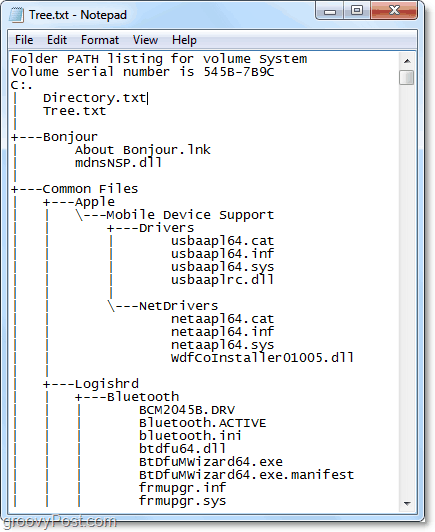
Task: Open the View menu
Action: pyautogui.click(x=145, y=40)
